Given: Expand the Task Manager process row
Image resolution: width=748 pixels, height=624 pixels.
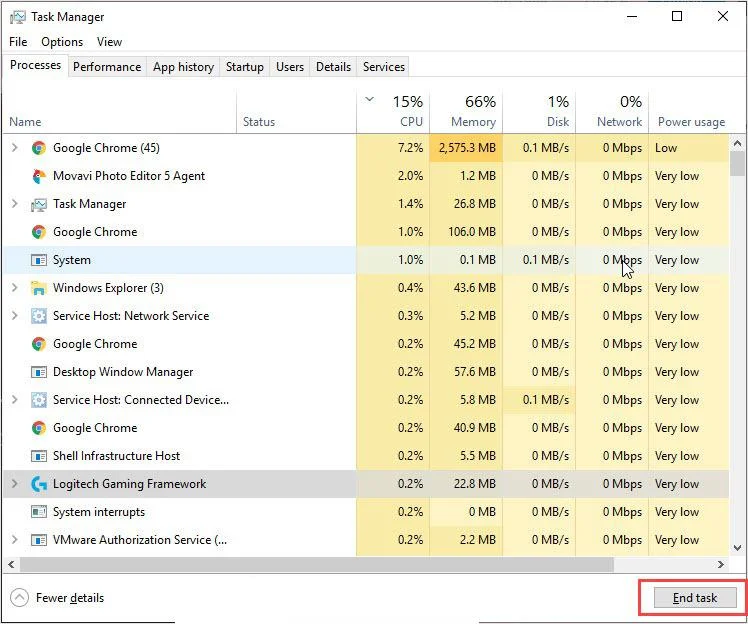Looking at the screenshot, I should point(15,204).
